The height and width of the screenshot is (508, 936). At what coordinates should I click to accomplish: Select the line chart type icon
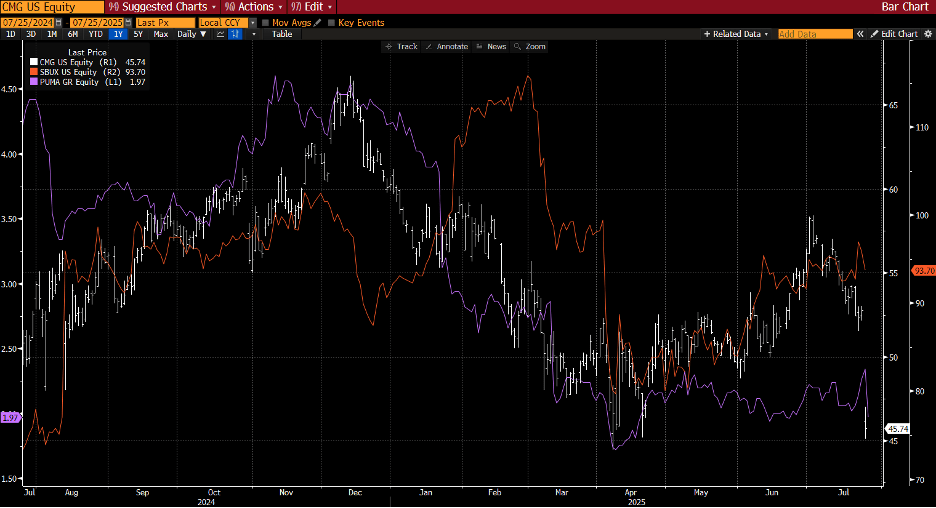(x=220, y=34)
